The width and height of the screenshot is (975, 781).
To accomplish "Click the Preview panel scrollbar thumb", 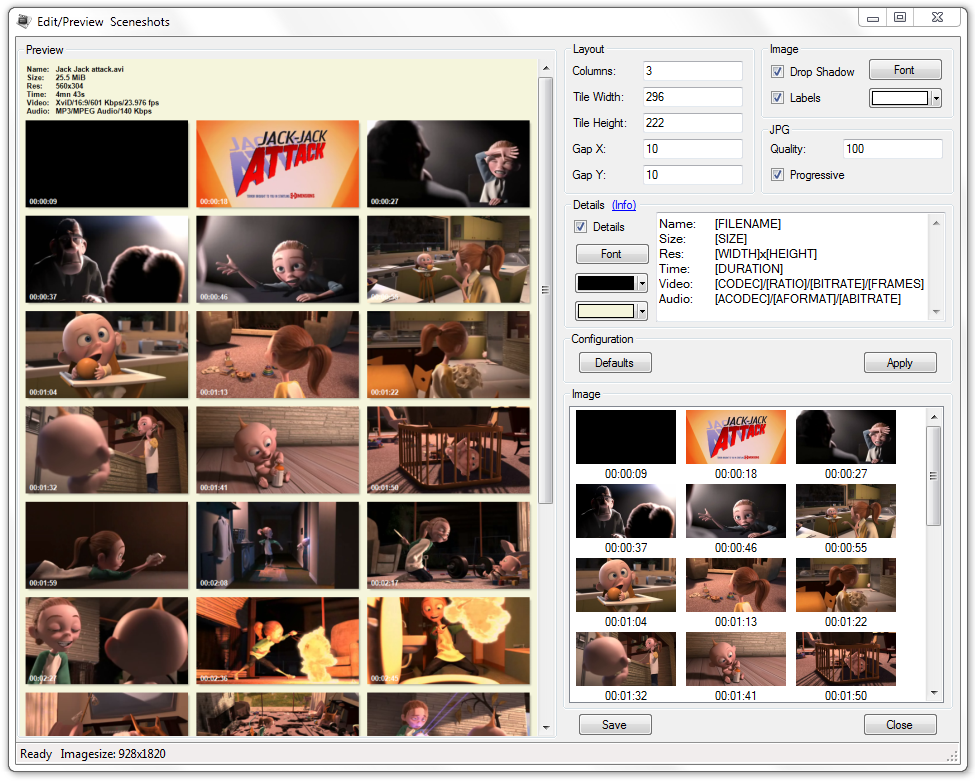I will pos(545,290).
